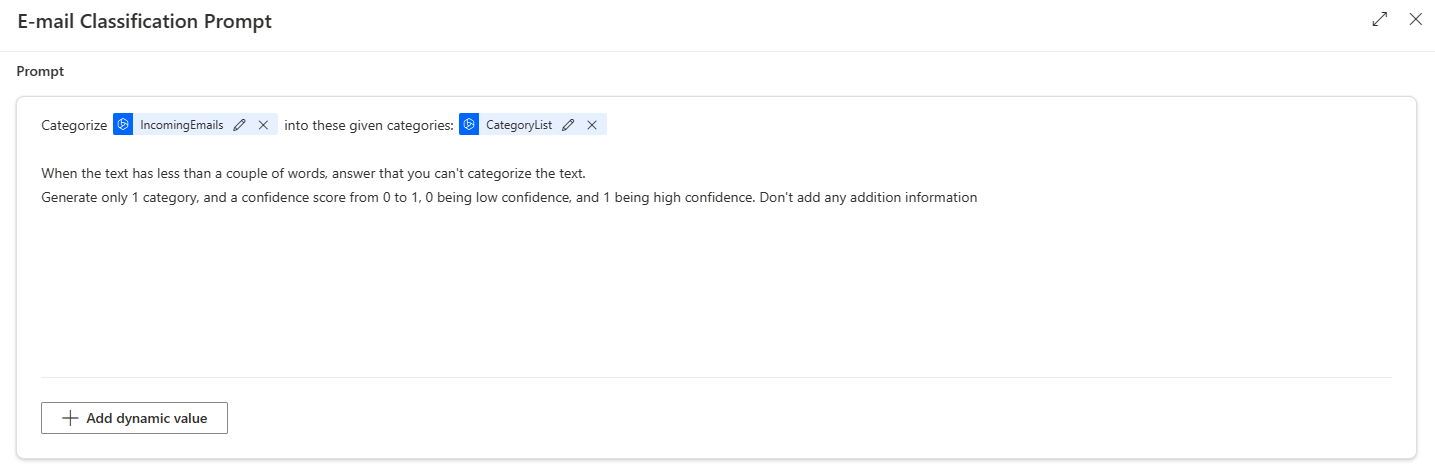Screen dimensions: 1435x470
Task: Place cursor after 'Don't add any addition information'
Action: pos(977,197)
